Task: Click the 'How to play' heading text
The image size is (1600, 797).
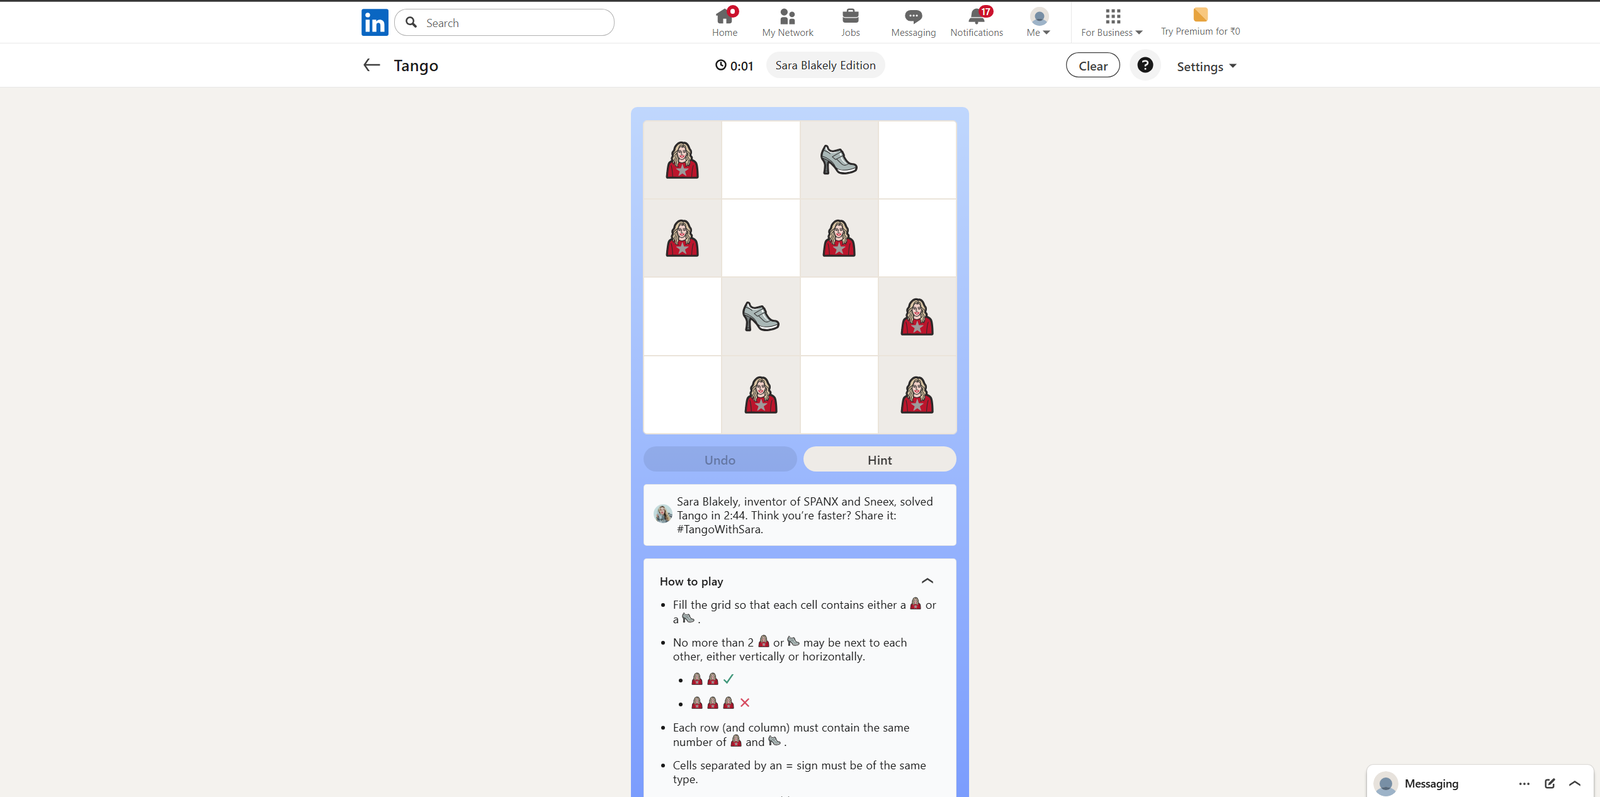Action: tap(691, 582)
